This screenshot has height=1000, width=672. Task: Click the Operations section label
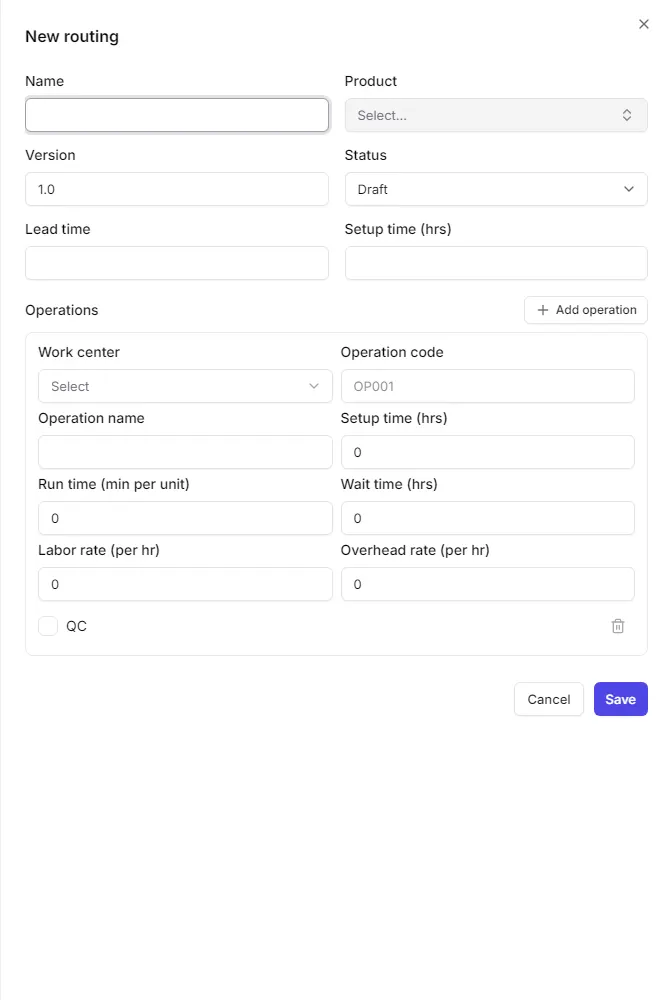62,310
